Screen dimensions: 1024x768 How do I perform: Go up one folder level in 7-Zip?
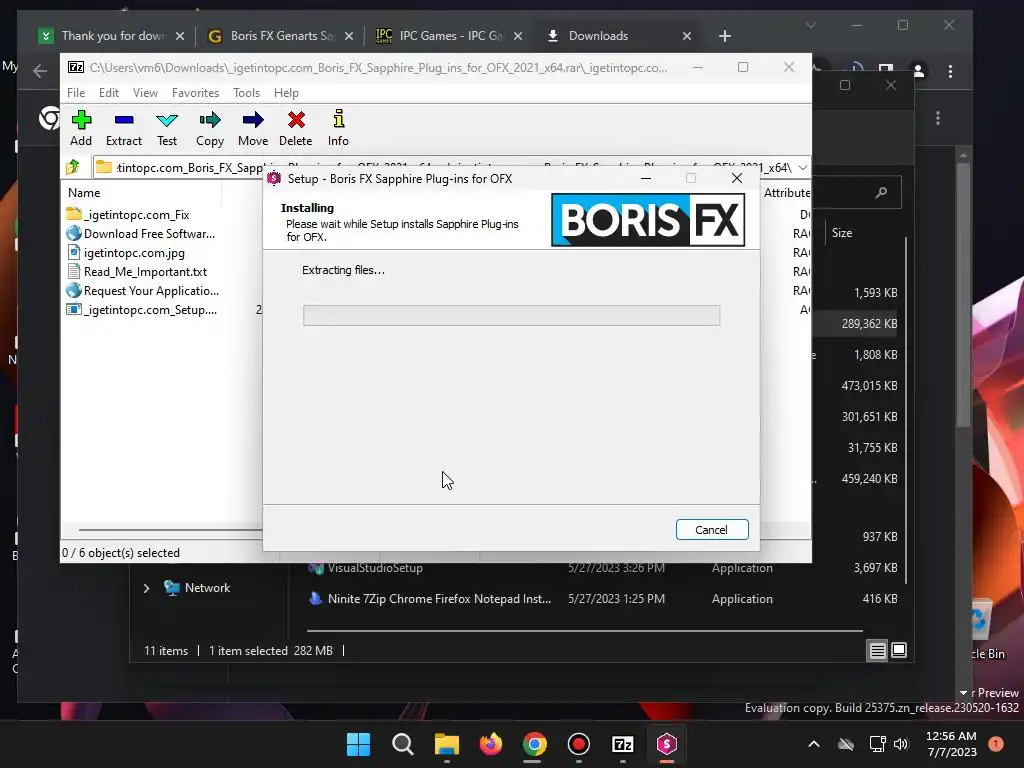tap(73, 167)
